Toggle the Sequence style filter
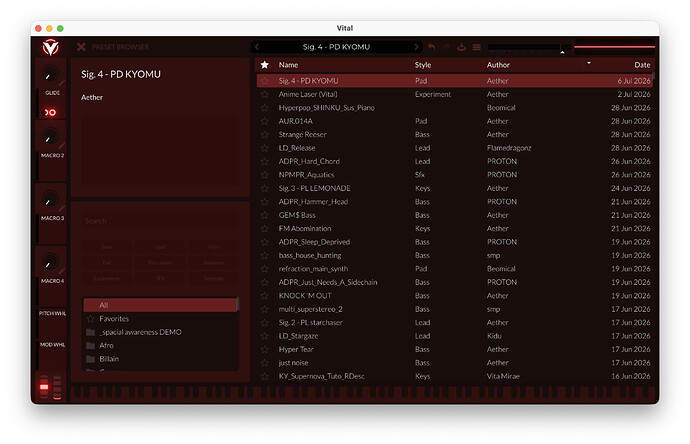This screenshot has width=690, height=444. (x=213, y=263)
